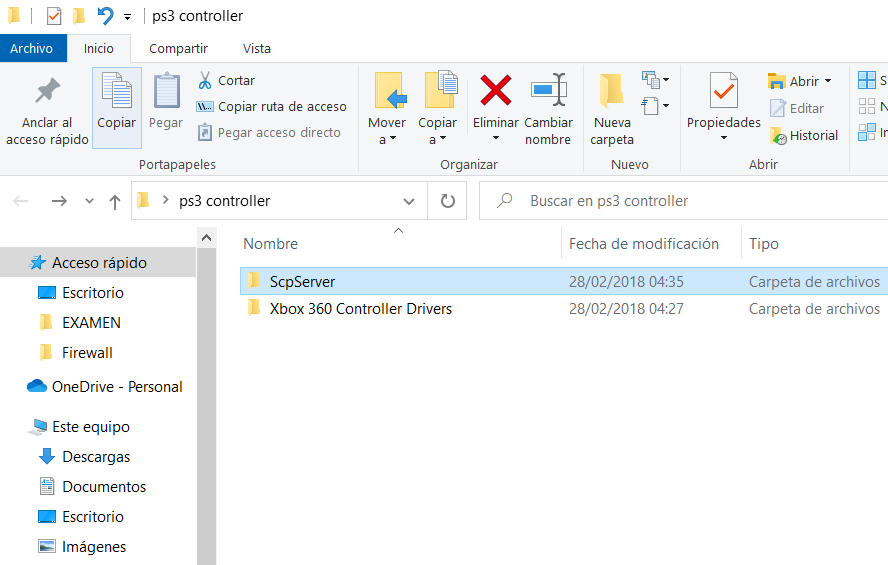Click the address bar folder icon
Image resolution: width=888 pixels, height=565 pixels.
click(143, 200)
